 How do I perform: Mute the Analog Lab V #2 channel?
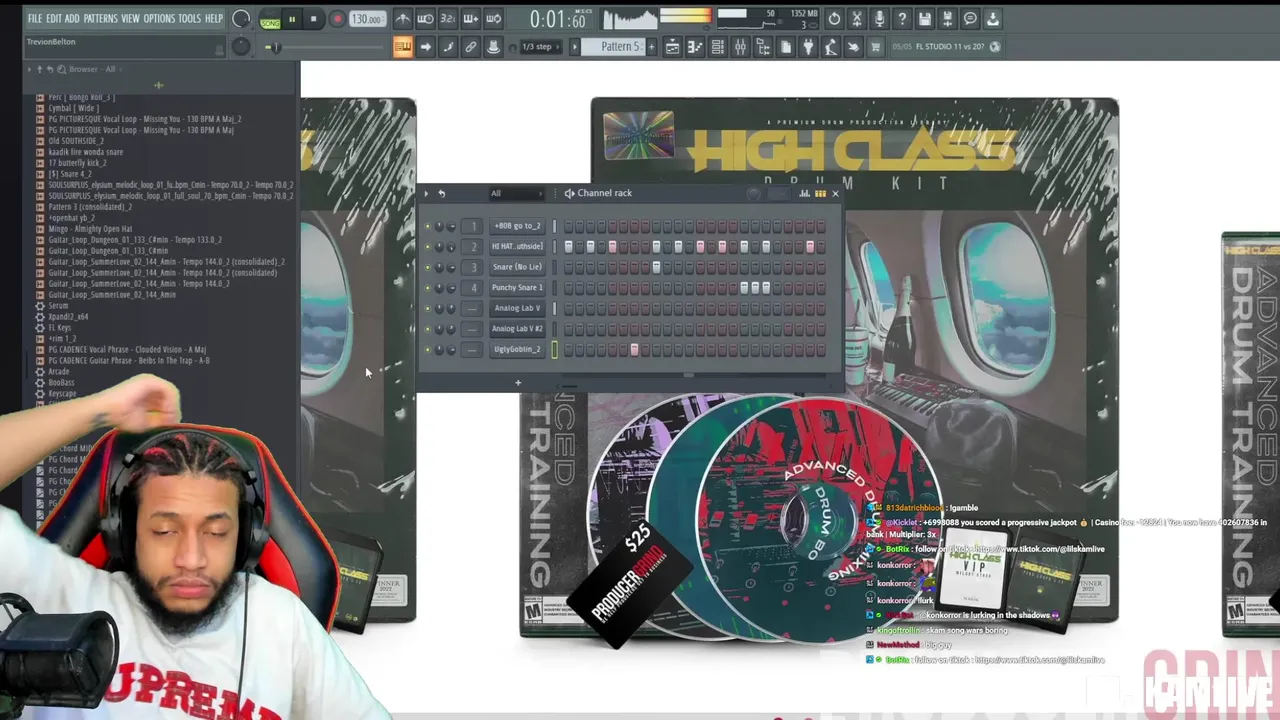coord(428,329)
